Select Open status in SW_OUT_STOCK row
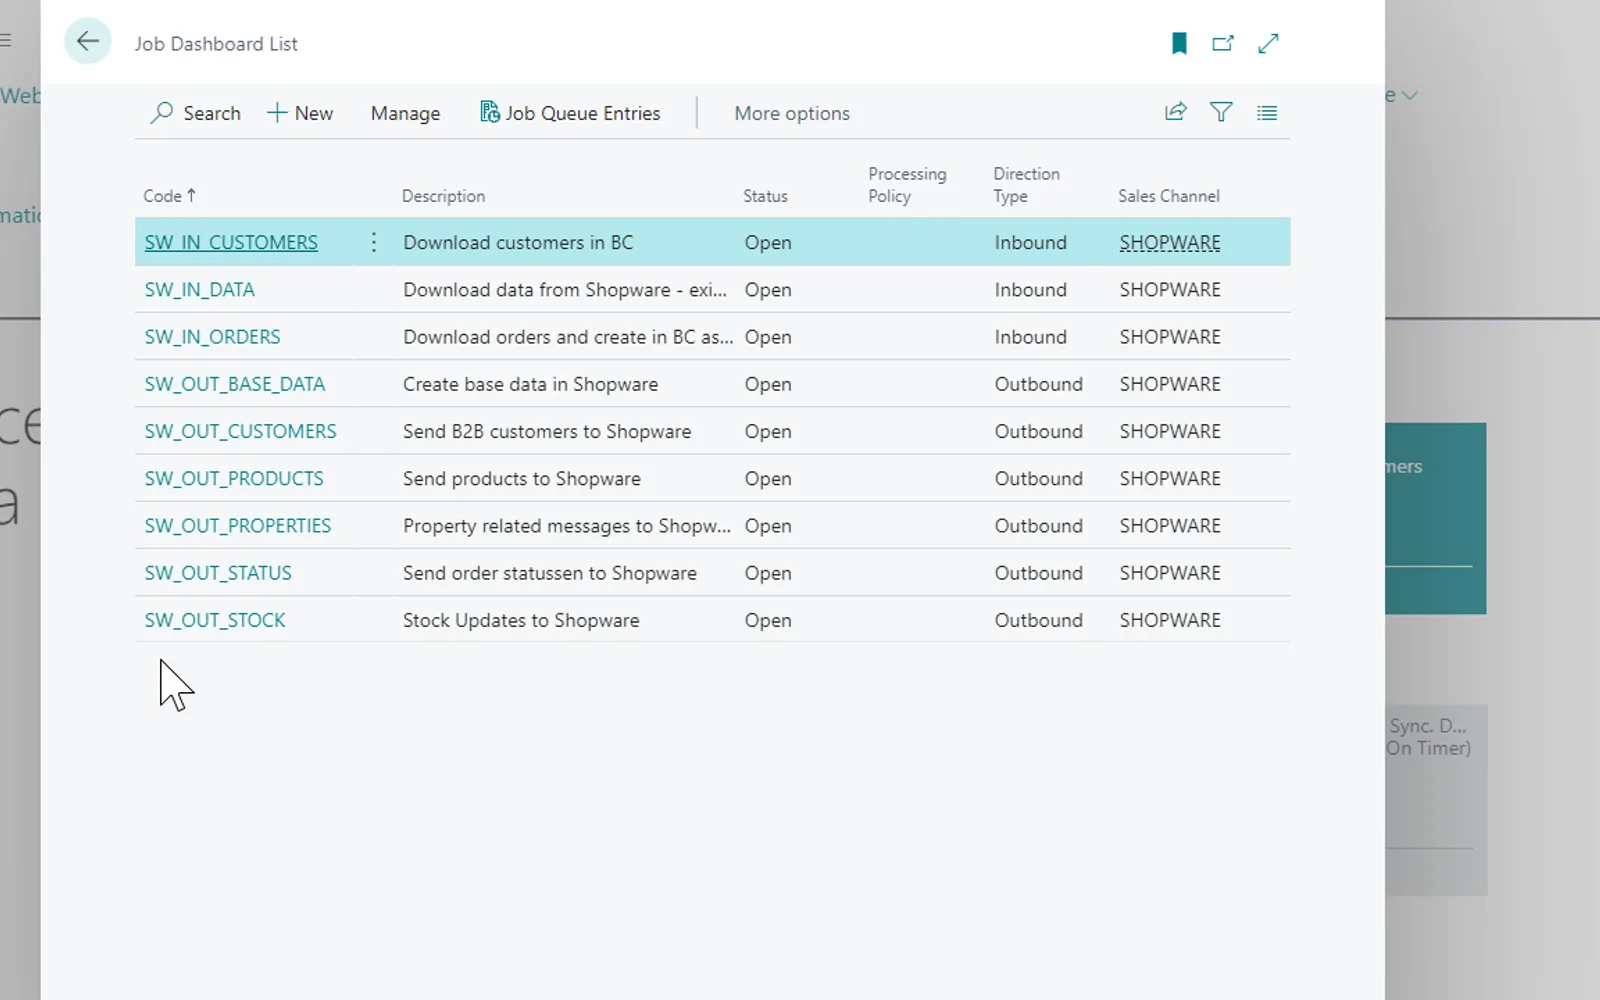The image size is (1600, 1000). point(768,620)
